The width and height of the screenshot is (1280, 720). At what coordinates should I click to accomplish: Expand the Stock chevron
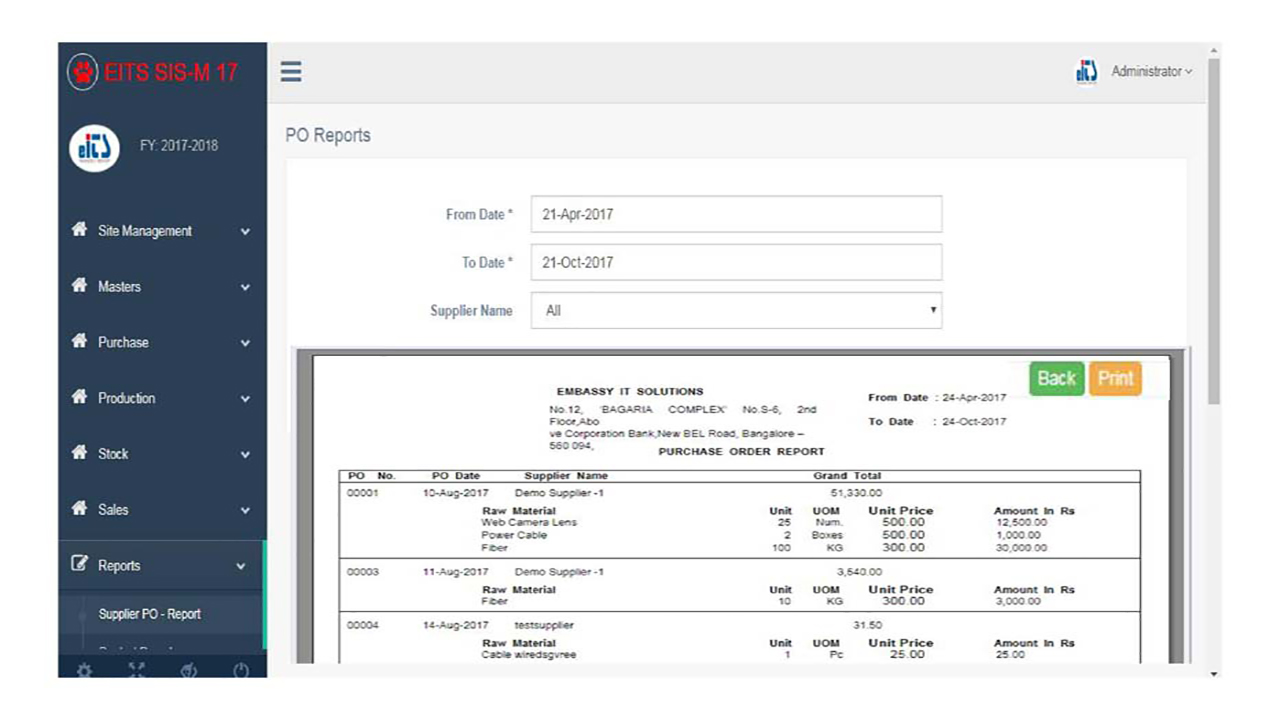pyautogui.click(x=245, y=455)
